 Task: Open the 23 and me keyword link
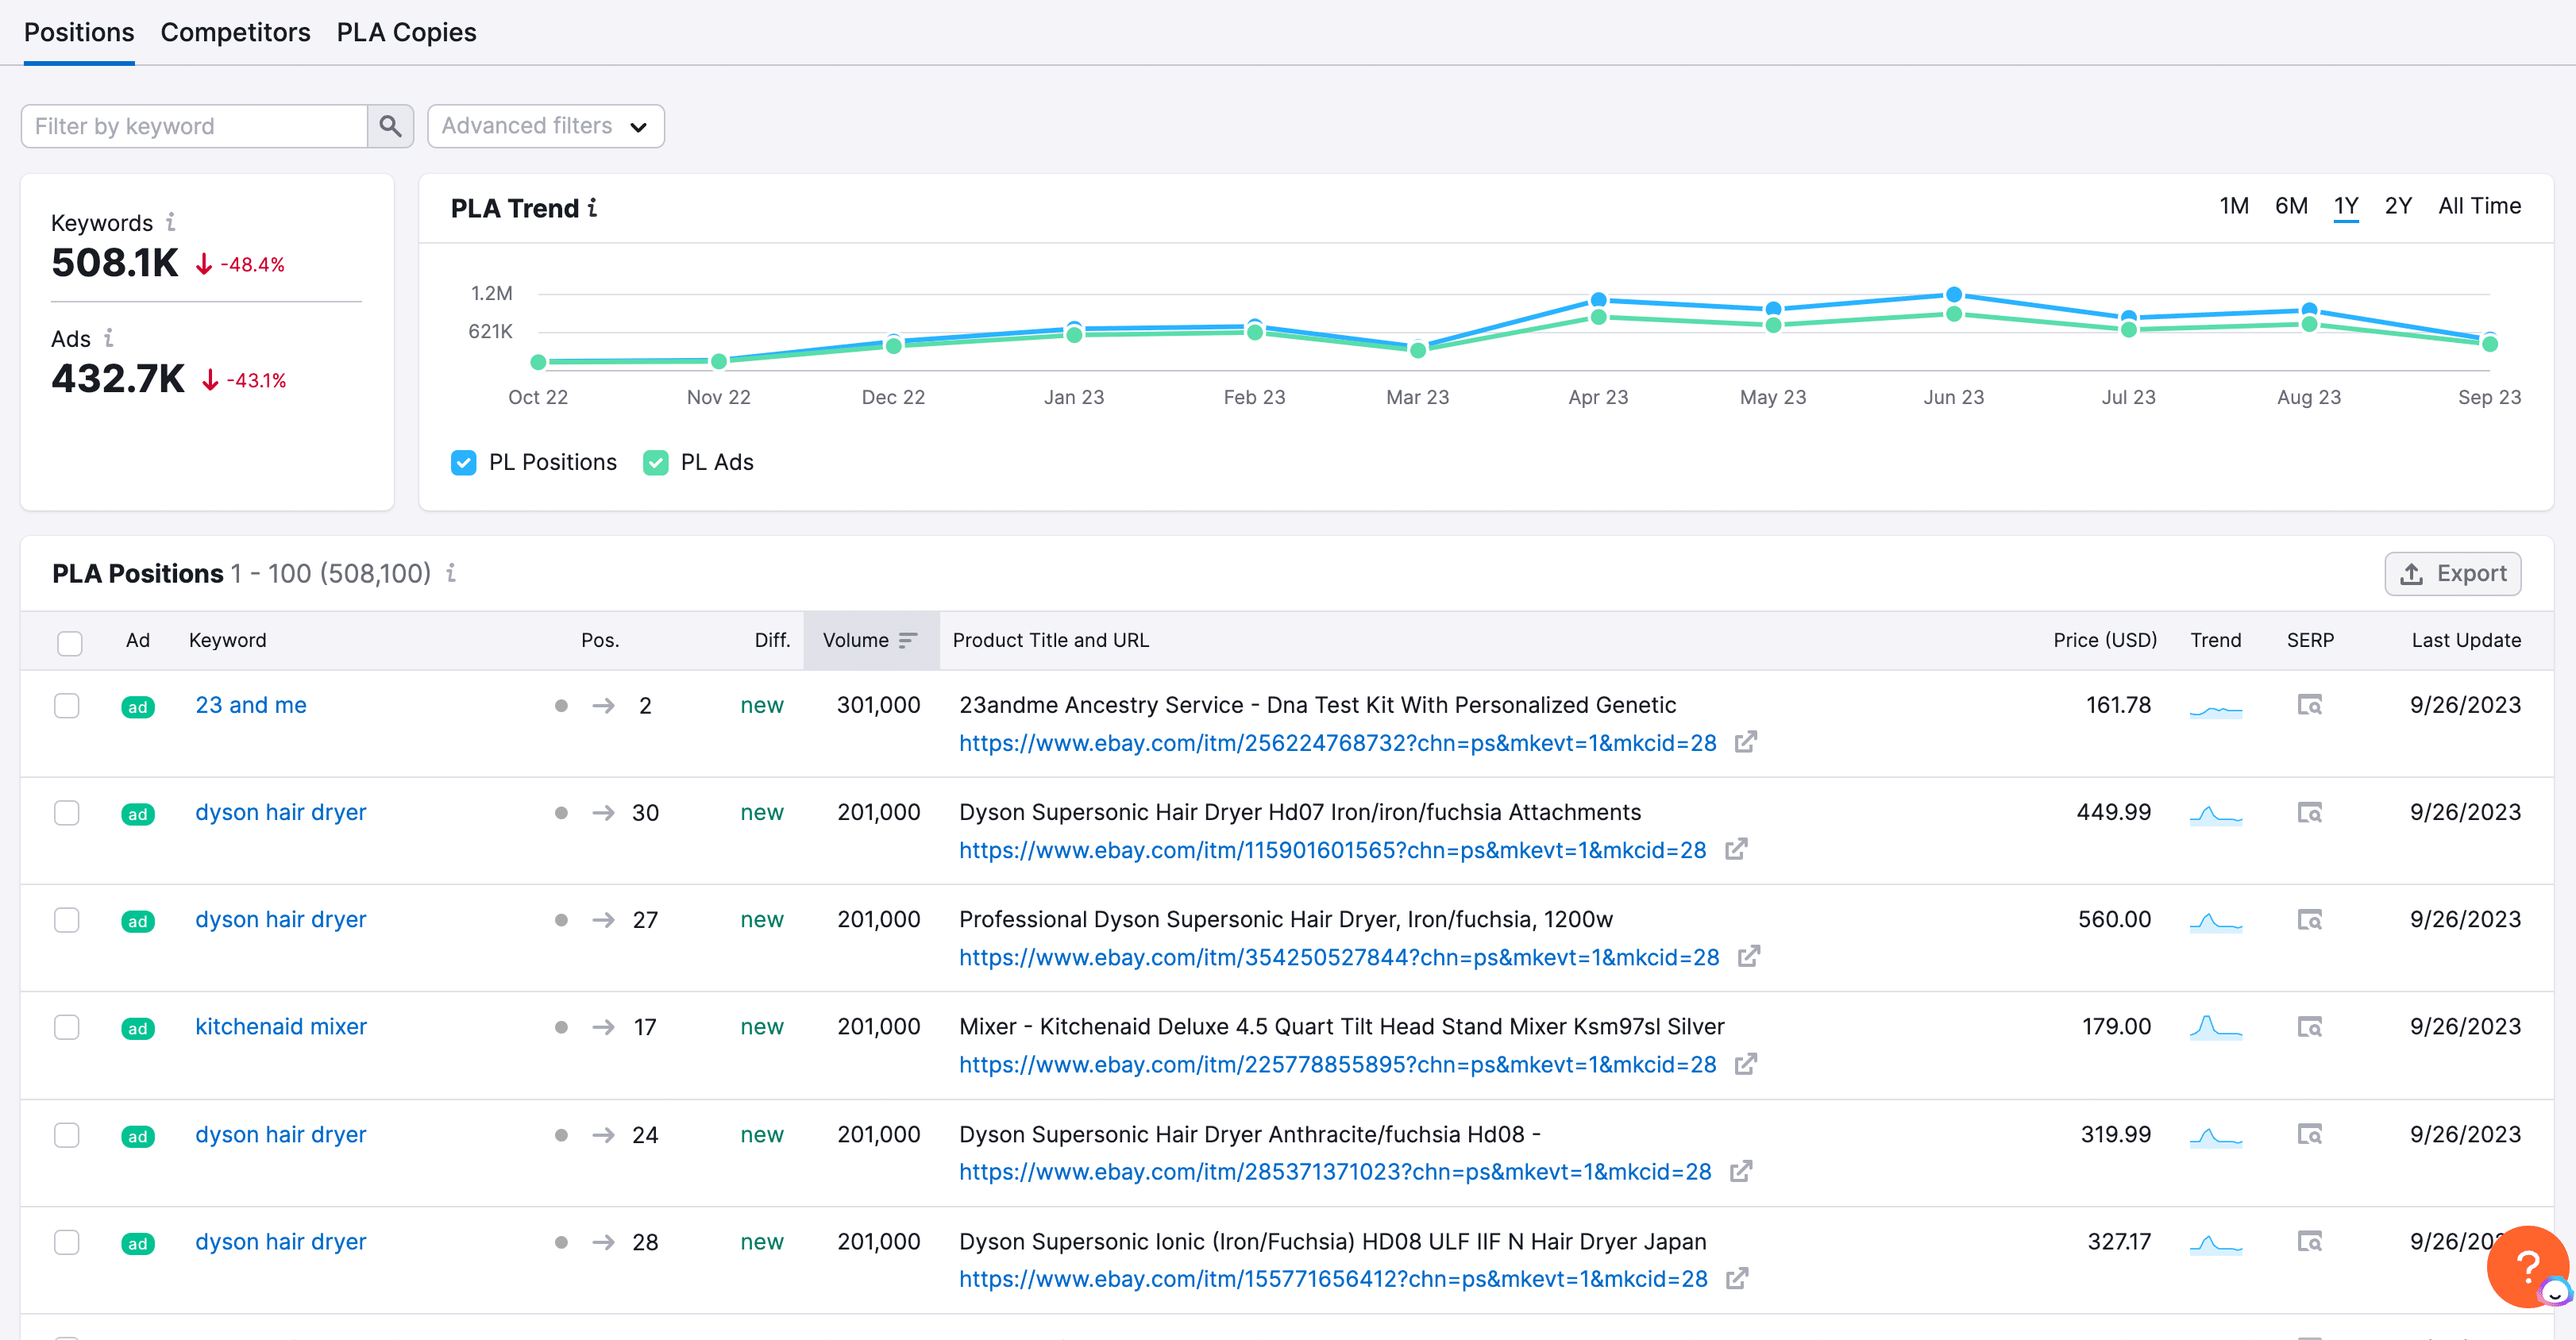point(251,705)
